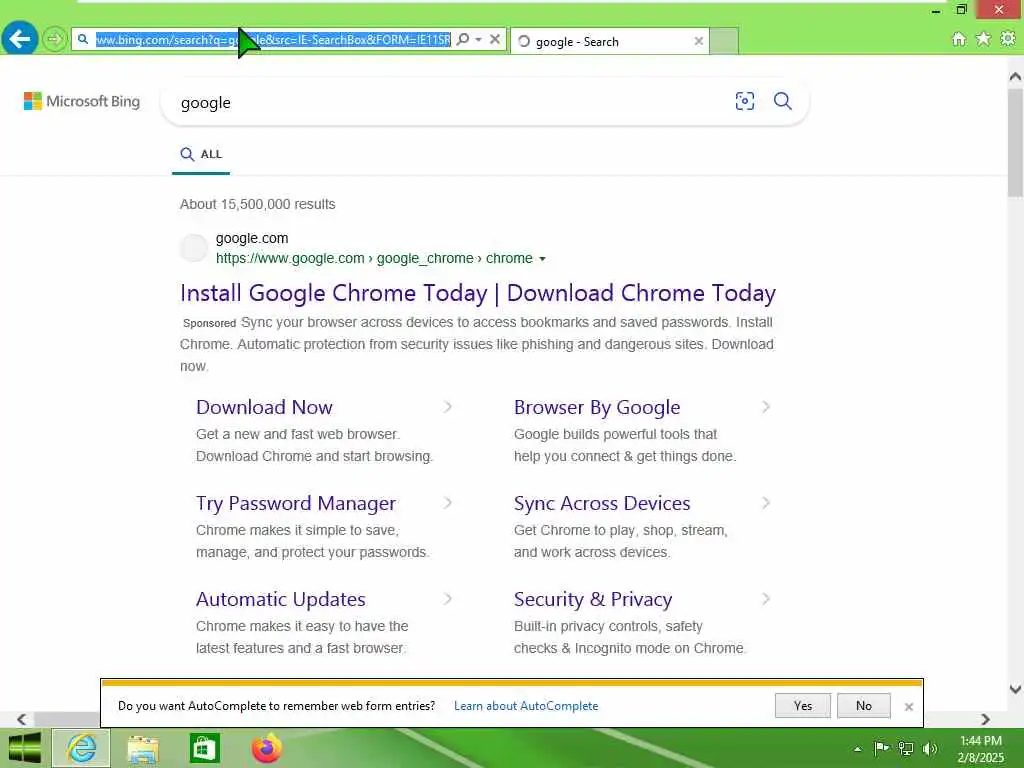Launch Firefox from the taskbar
The image size is (1024, 768).
266,749
